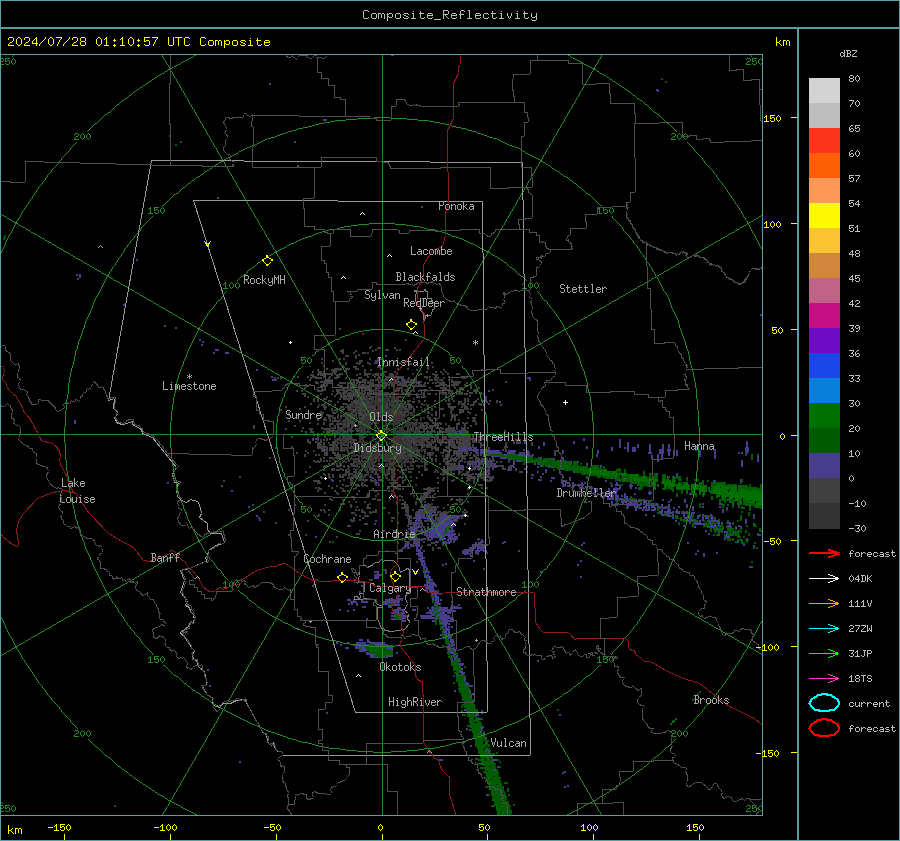Click the red forecast ellipse icon
The width and height of the screenshot is (900, 841).
[x=824, y=728]
